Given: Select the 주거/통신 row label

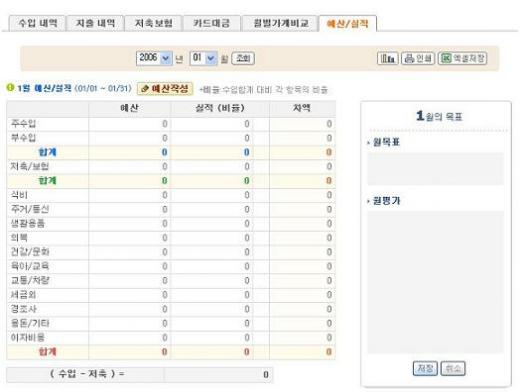Looking at the screenshot, I should (30, 209).
